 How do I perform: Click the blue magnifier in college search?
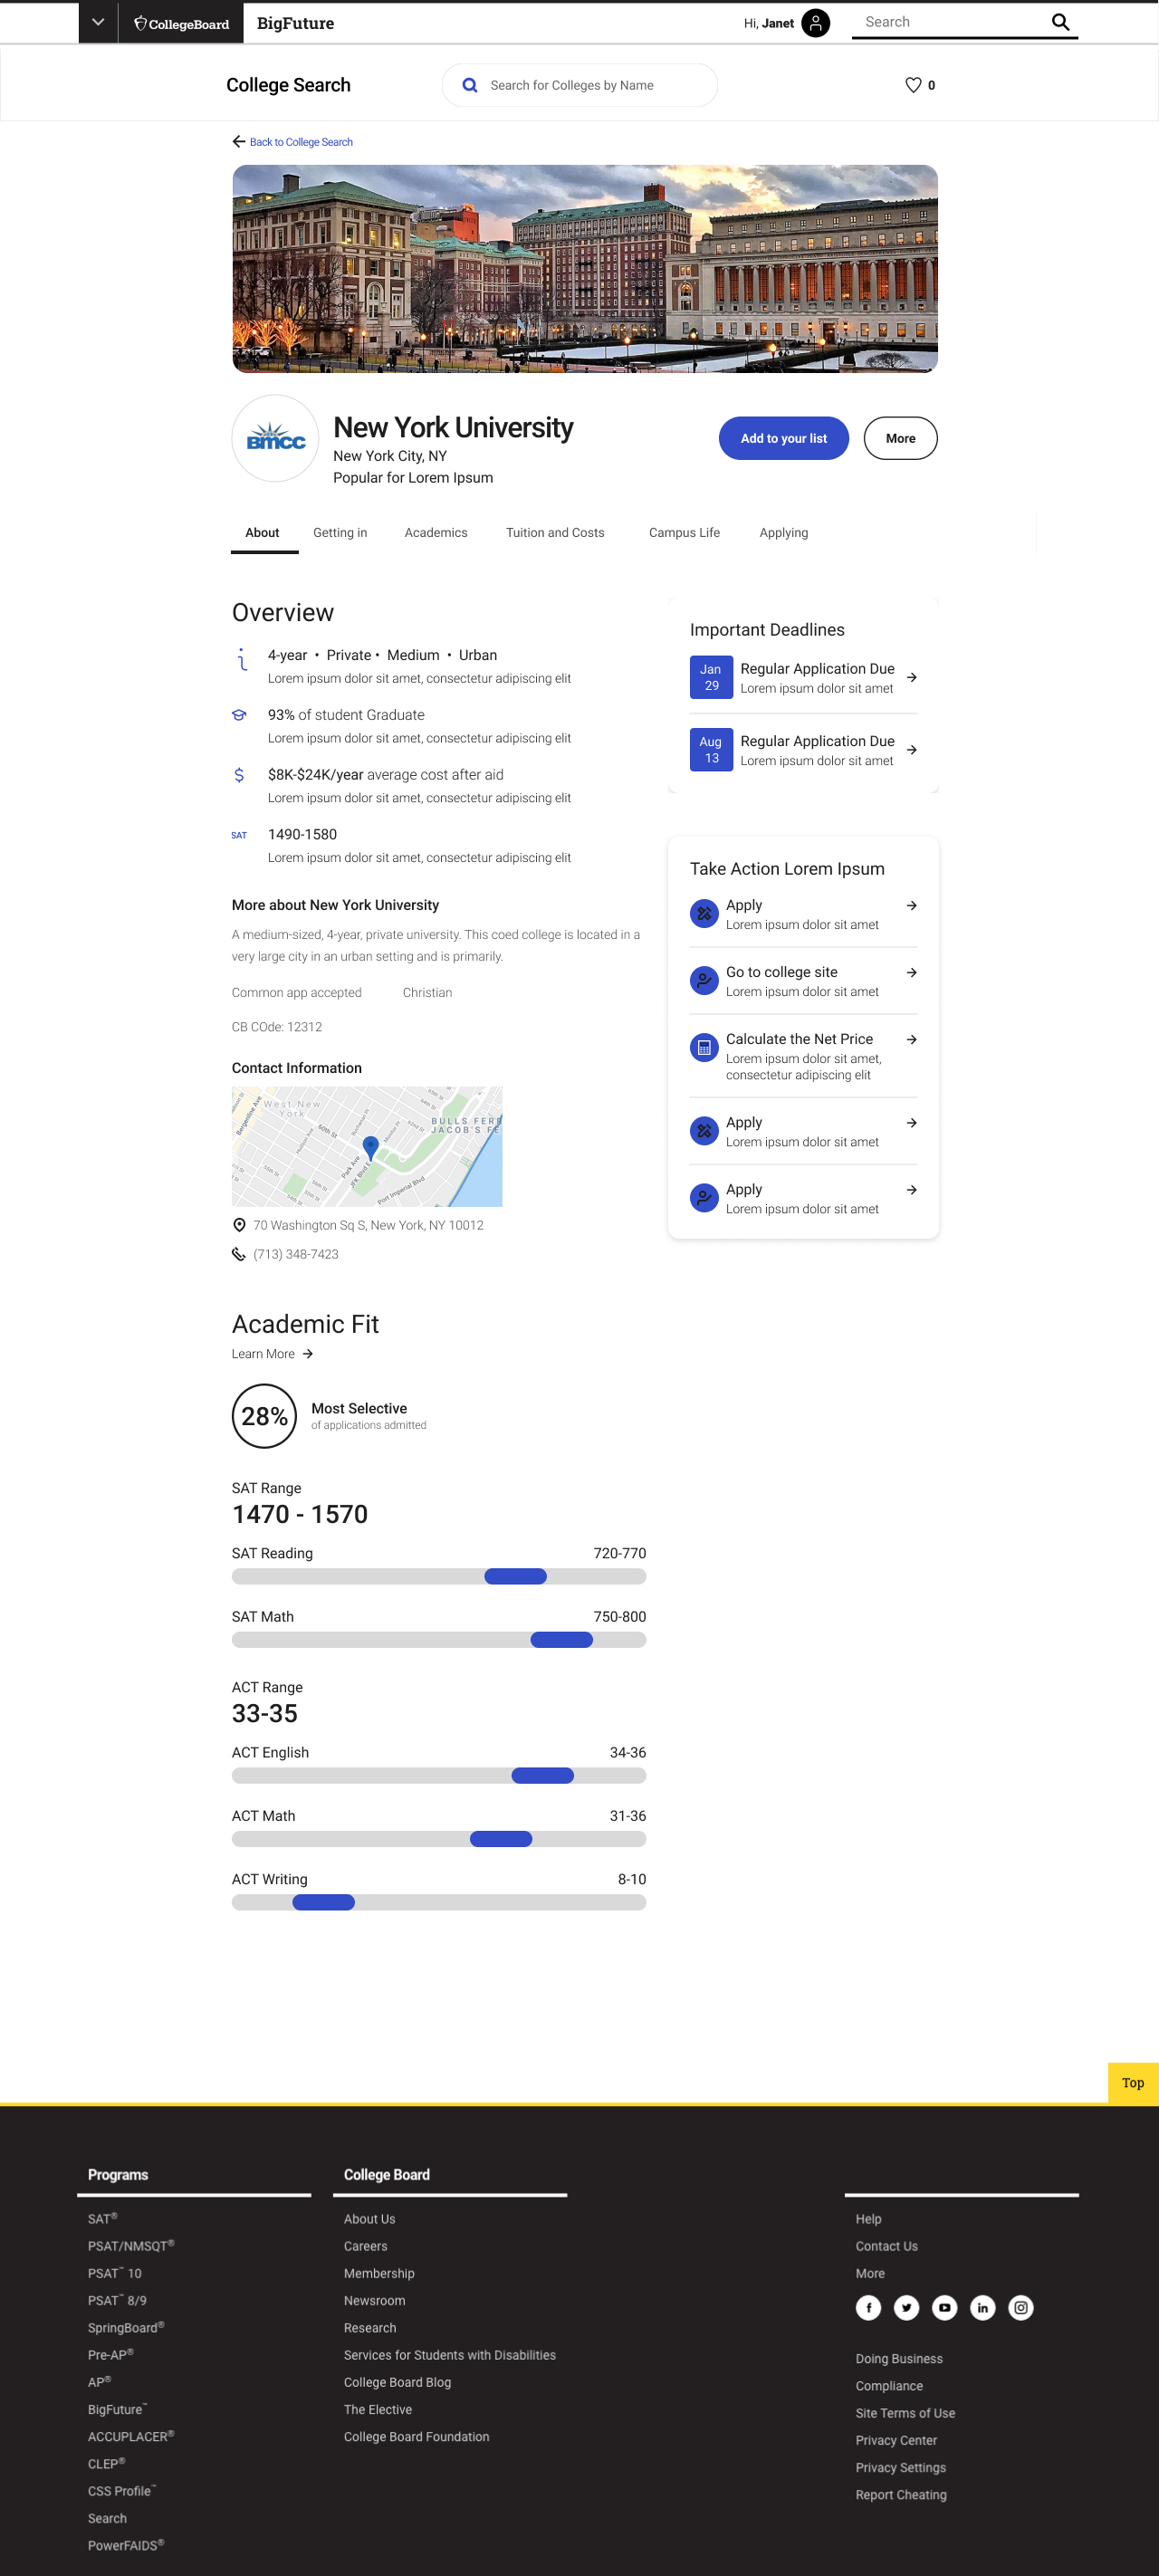(469, 85)
